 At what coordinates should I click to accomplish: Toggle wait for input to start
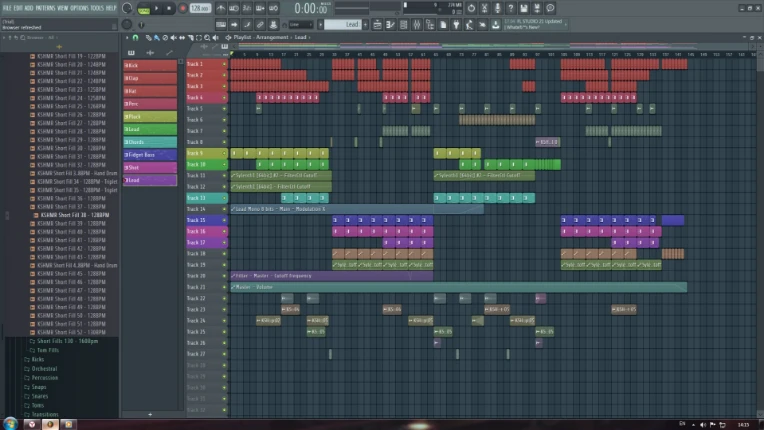[234, 8]
